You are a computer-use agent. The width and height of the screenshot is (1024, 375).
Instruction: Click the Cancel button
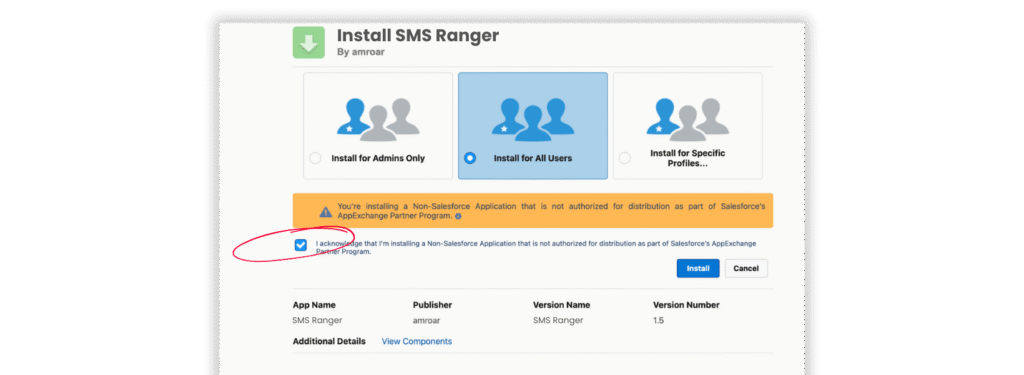(x=746, y=269)
